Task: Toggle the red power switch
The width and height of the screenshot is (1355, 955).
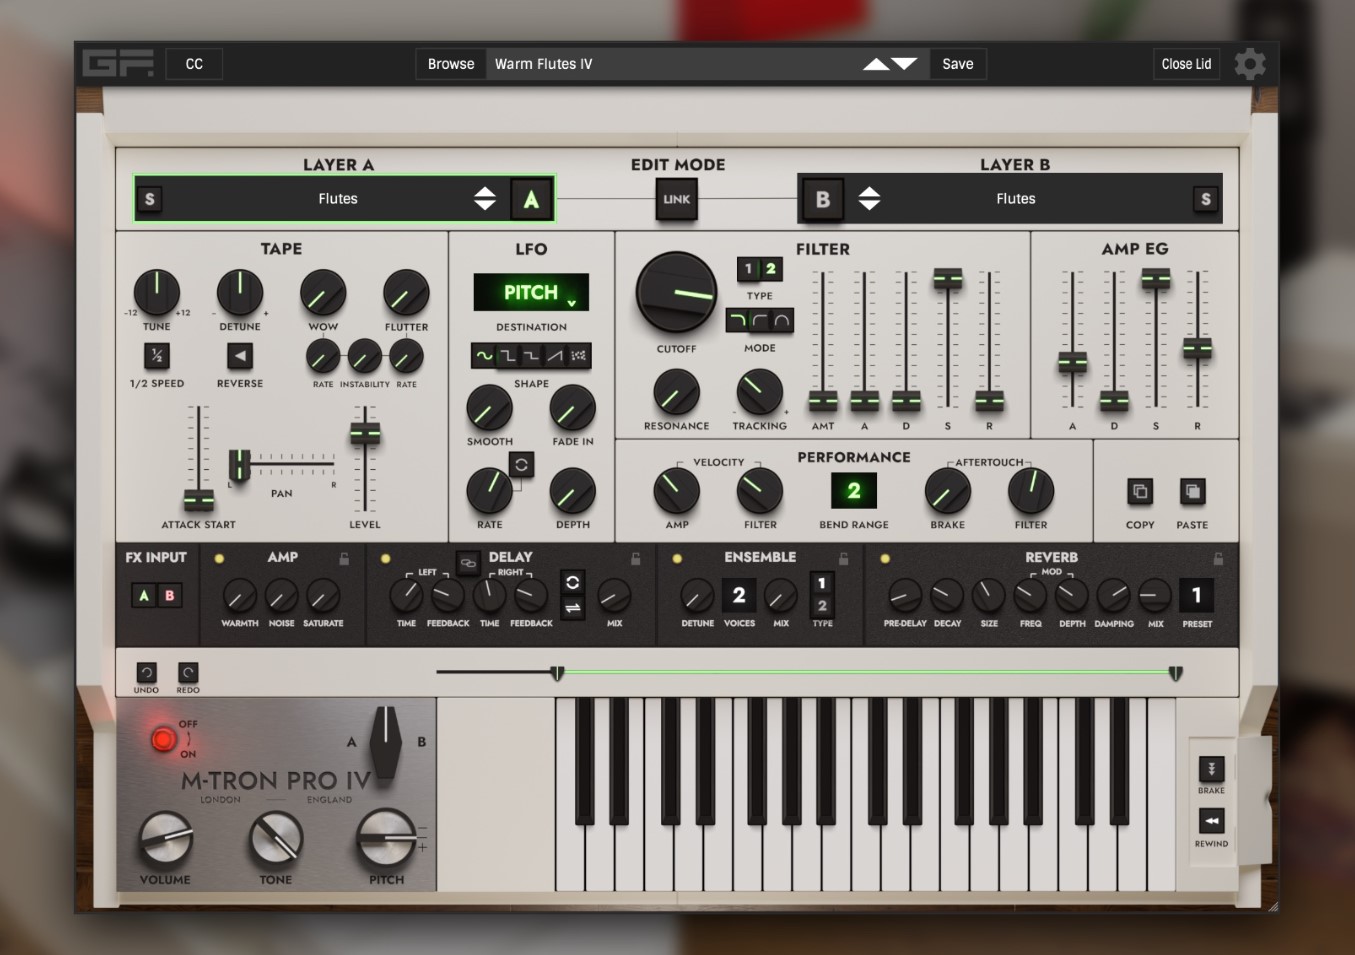Action: pyautogui.click(x=163, y=739)
